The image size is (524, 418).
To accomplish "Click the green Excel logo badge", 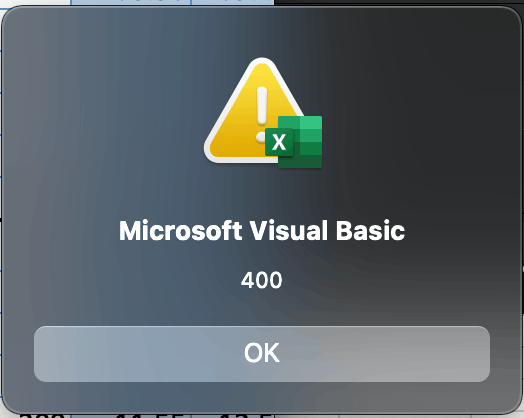I will (x=293, y=142).
